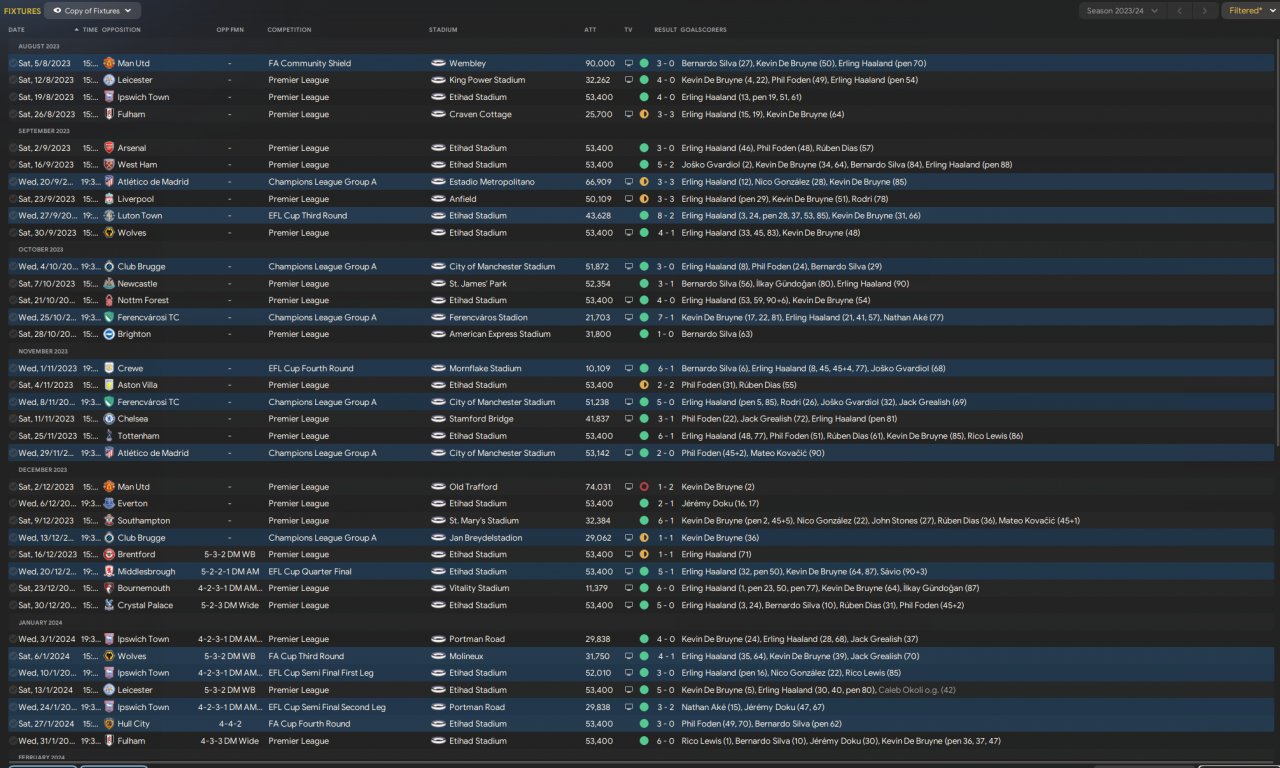Viewport: 1280px width, 768px height.
Task: Click the TV icon on the Brentford row
Action: [629, 555]
